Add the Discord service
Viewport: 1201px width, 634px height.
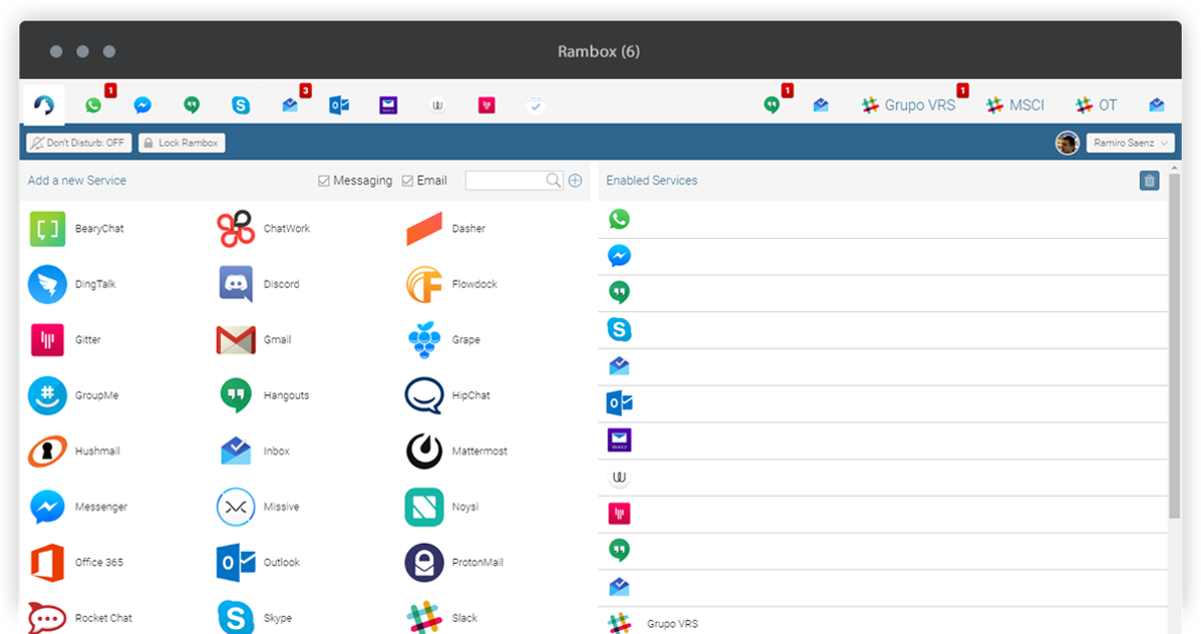point(259,285)
